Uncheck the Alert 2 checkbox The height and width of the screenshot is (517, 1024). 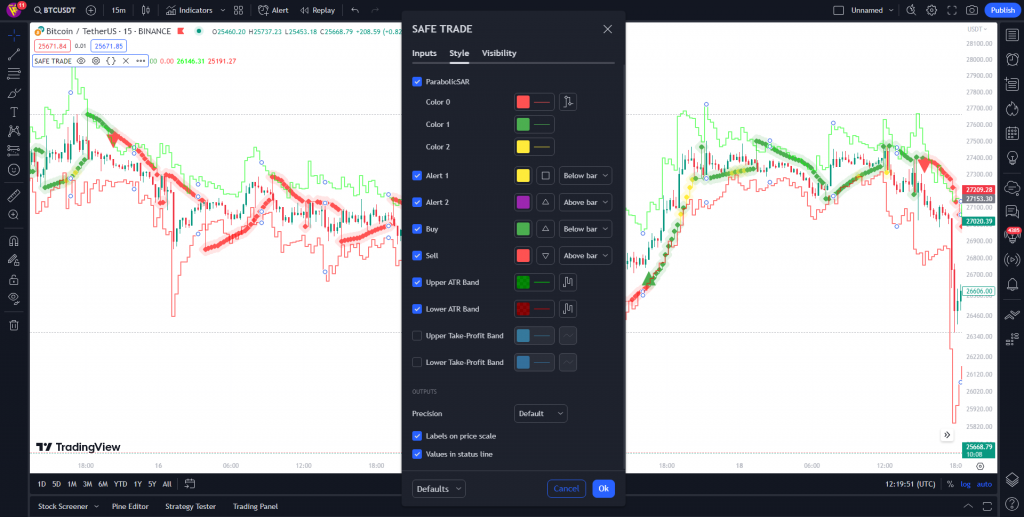(417, 202)
